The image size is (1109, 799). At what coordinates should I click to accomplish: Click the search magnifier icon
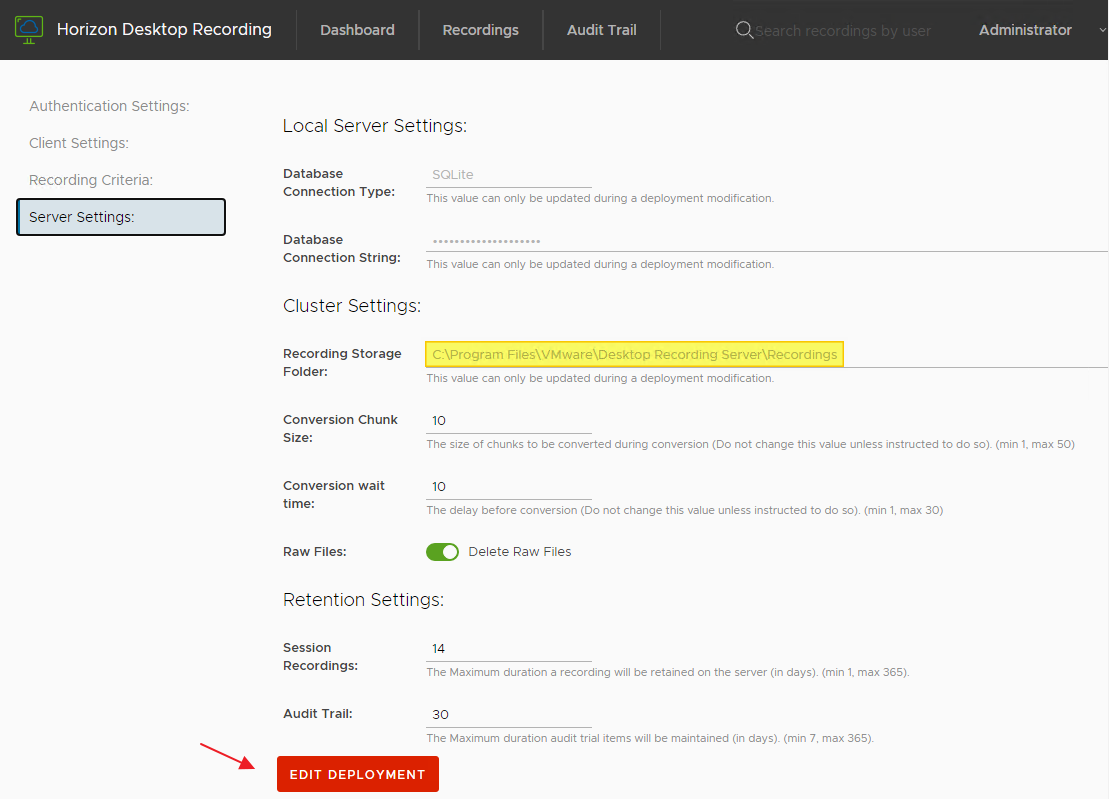pyautogui.click(x=744, y=30)
